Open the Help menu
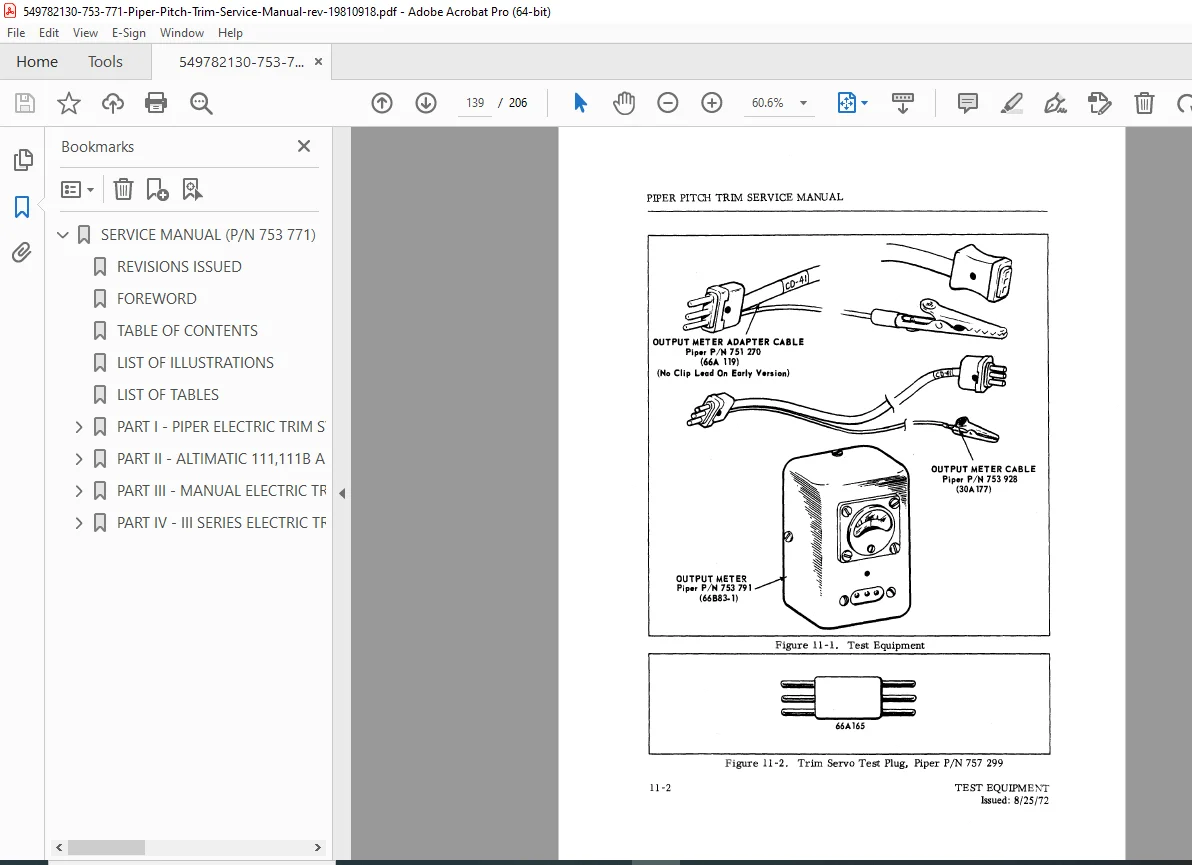Screen dimensions: 1192x865 click(x=230, y=33)
